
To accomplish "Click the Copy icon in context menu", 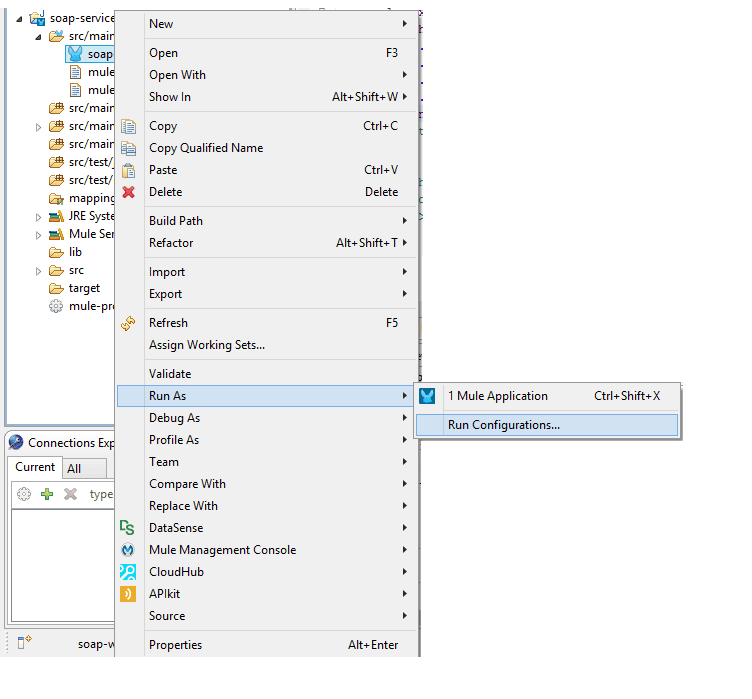I will 128,127.
